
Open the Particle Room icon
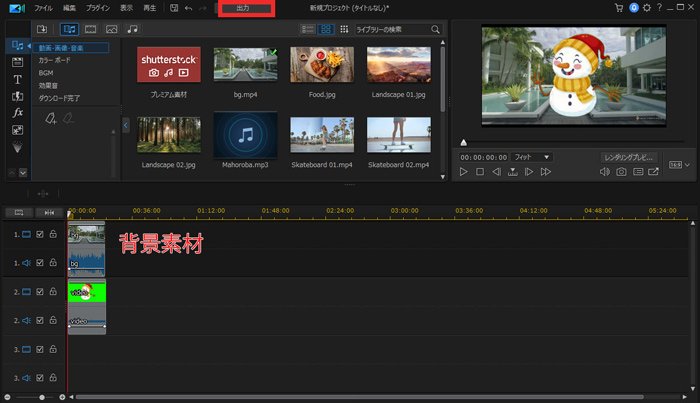pyautogui.click(x=17, y=147)
